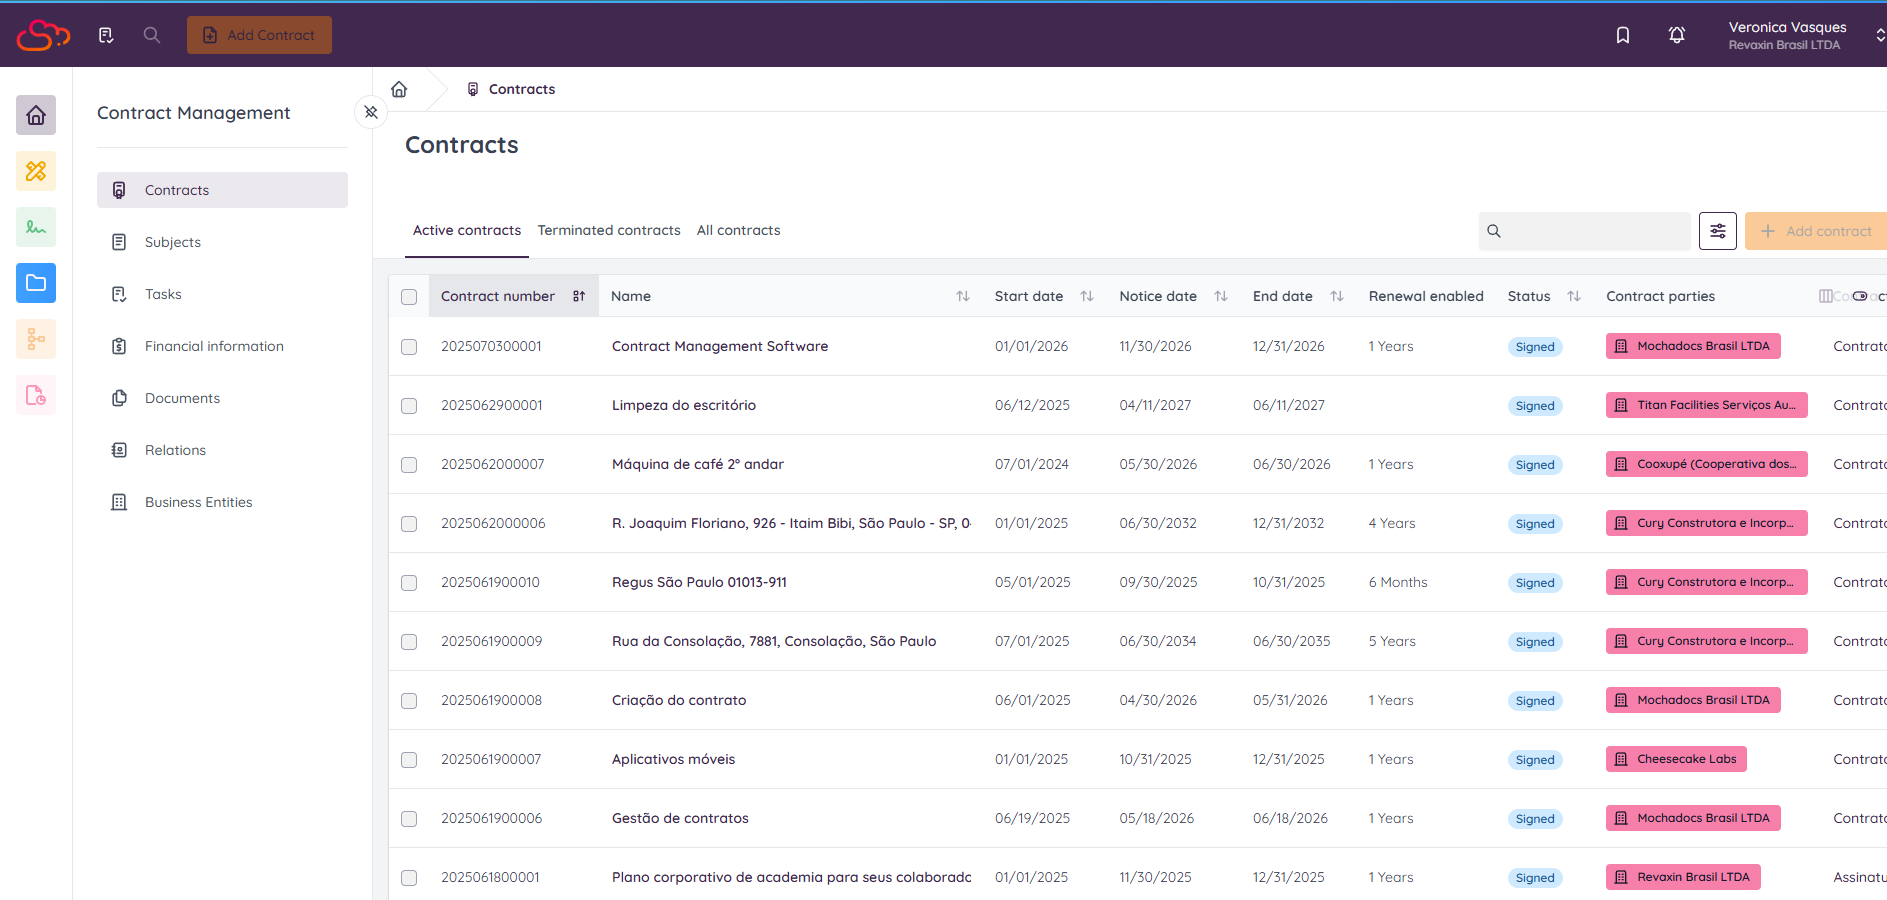Viewport: 1887px width, 900px height.
Task: Open the pink document-history icon in the sidebar
Action: pyautogui.click(x=35, y=395)
